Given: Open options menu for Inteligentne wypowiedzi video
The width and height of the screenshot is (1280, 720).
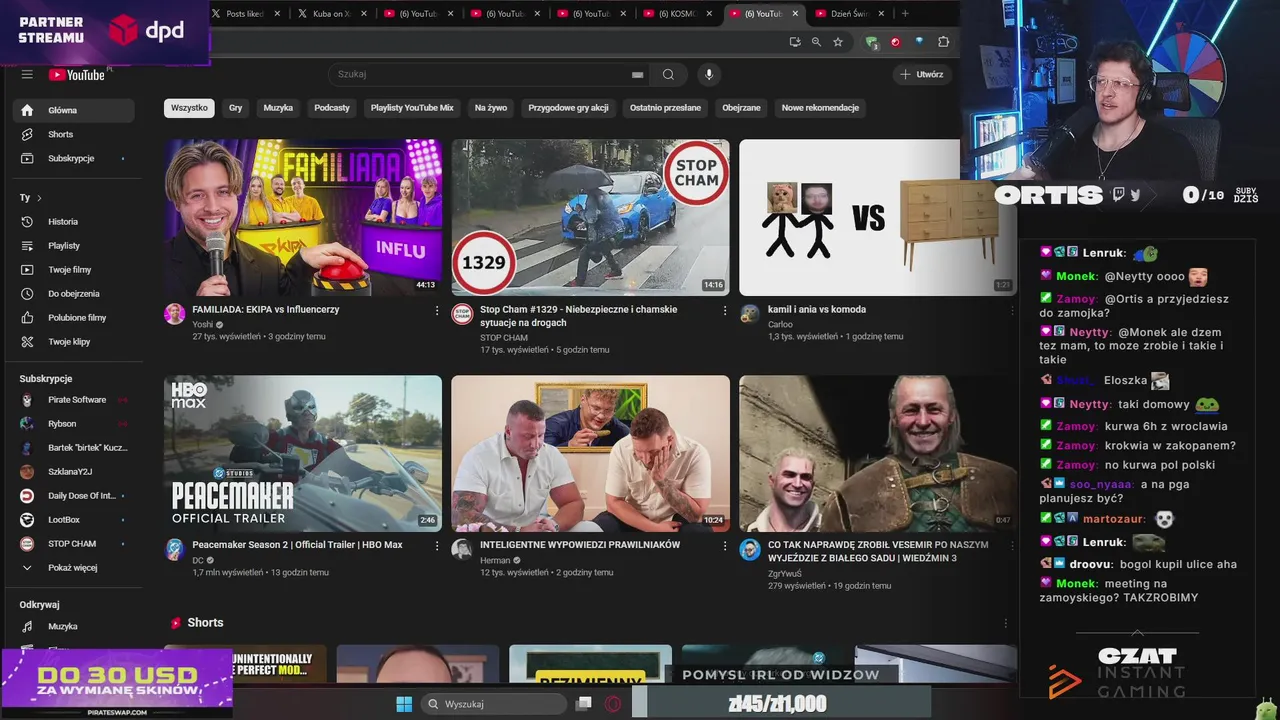Looking at the screenshot, I should coord(725,546).
